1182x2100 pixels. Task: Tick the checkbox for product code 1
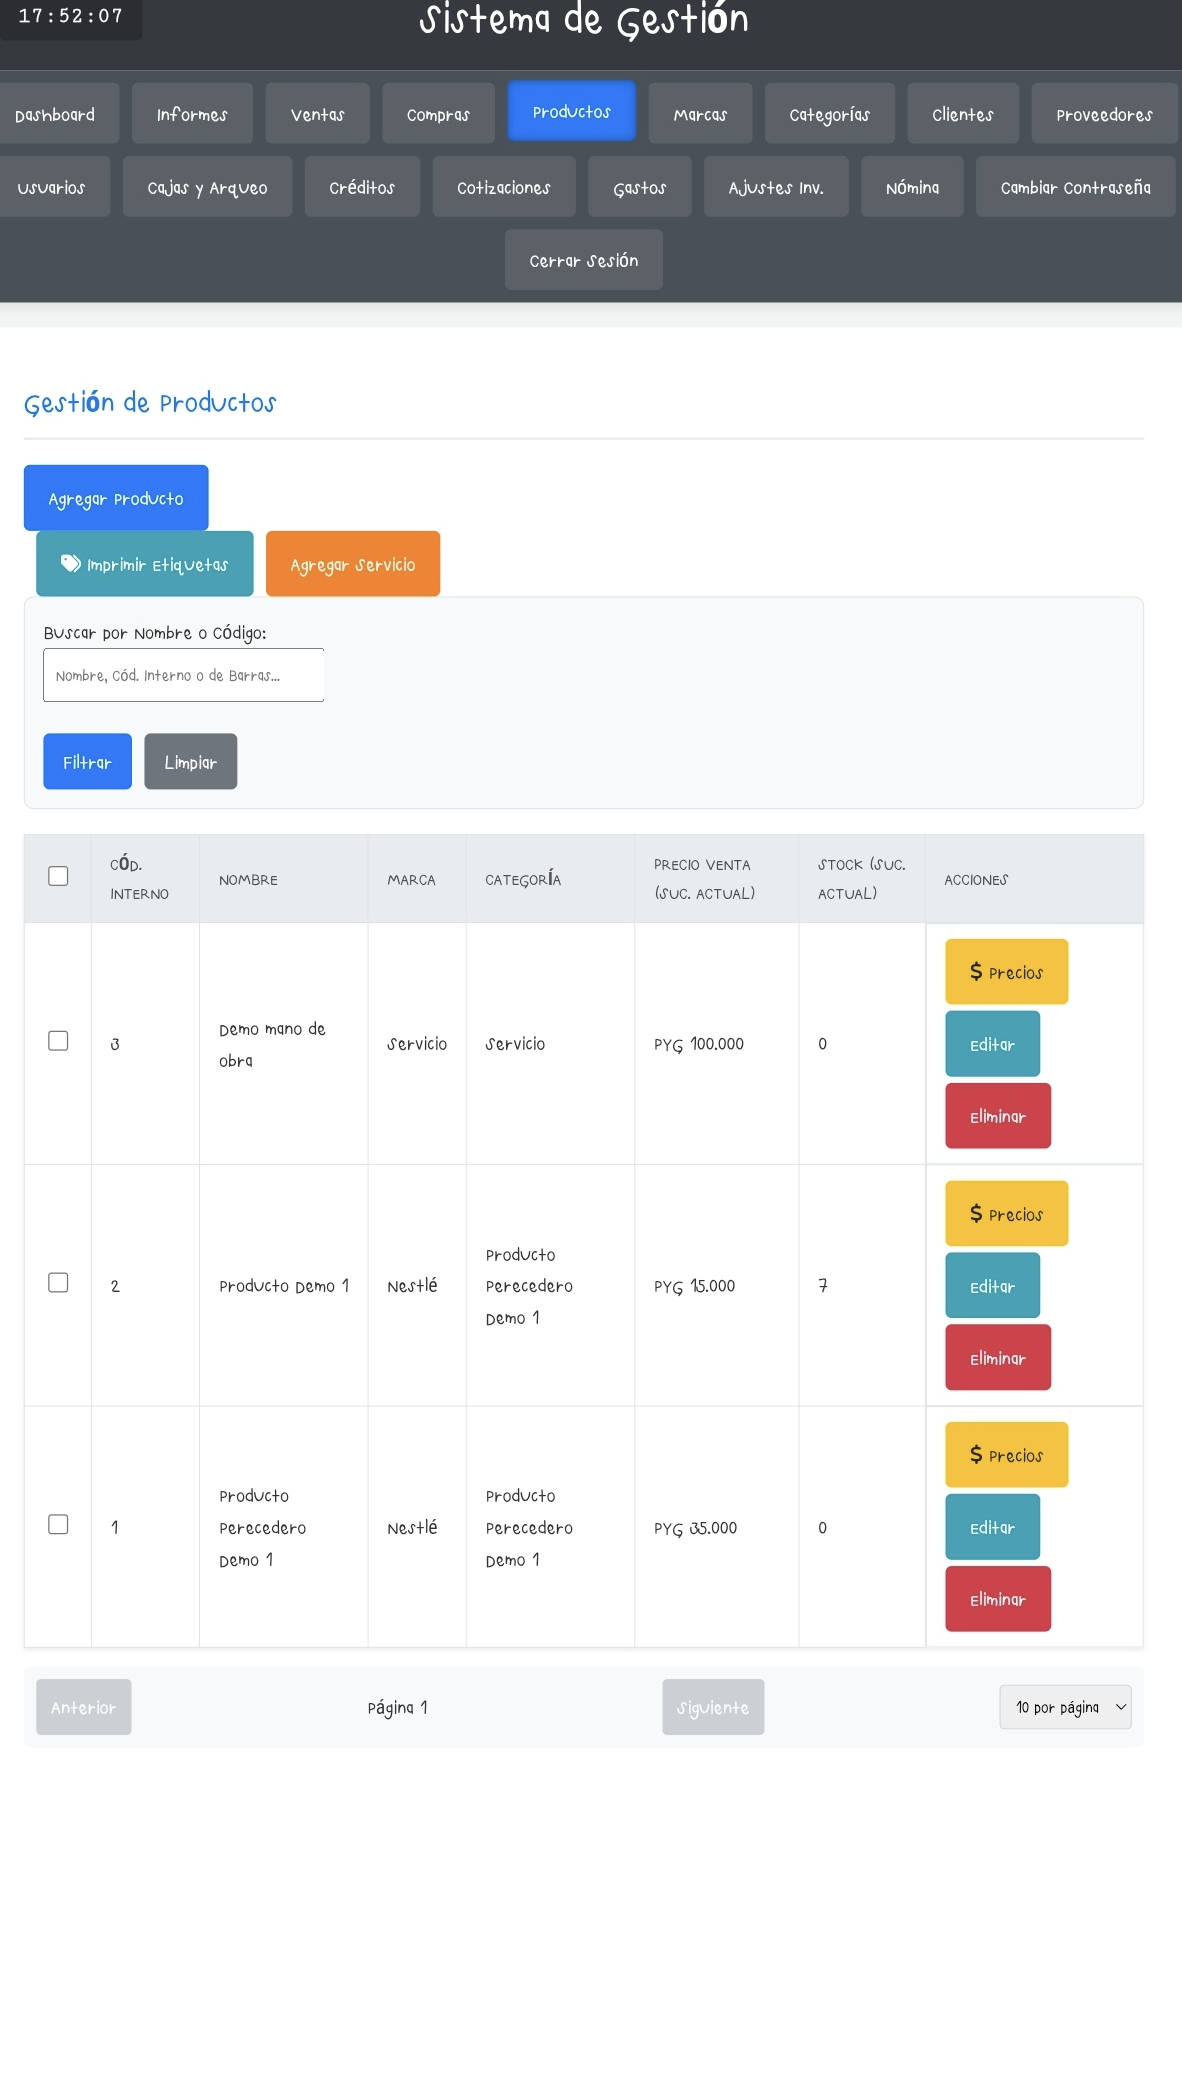tap(58, 1525)
